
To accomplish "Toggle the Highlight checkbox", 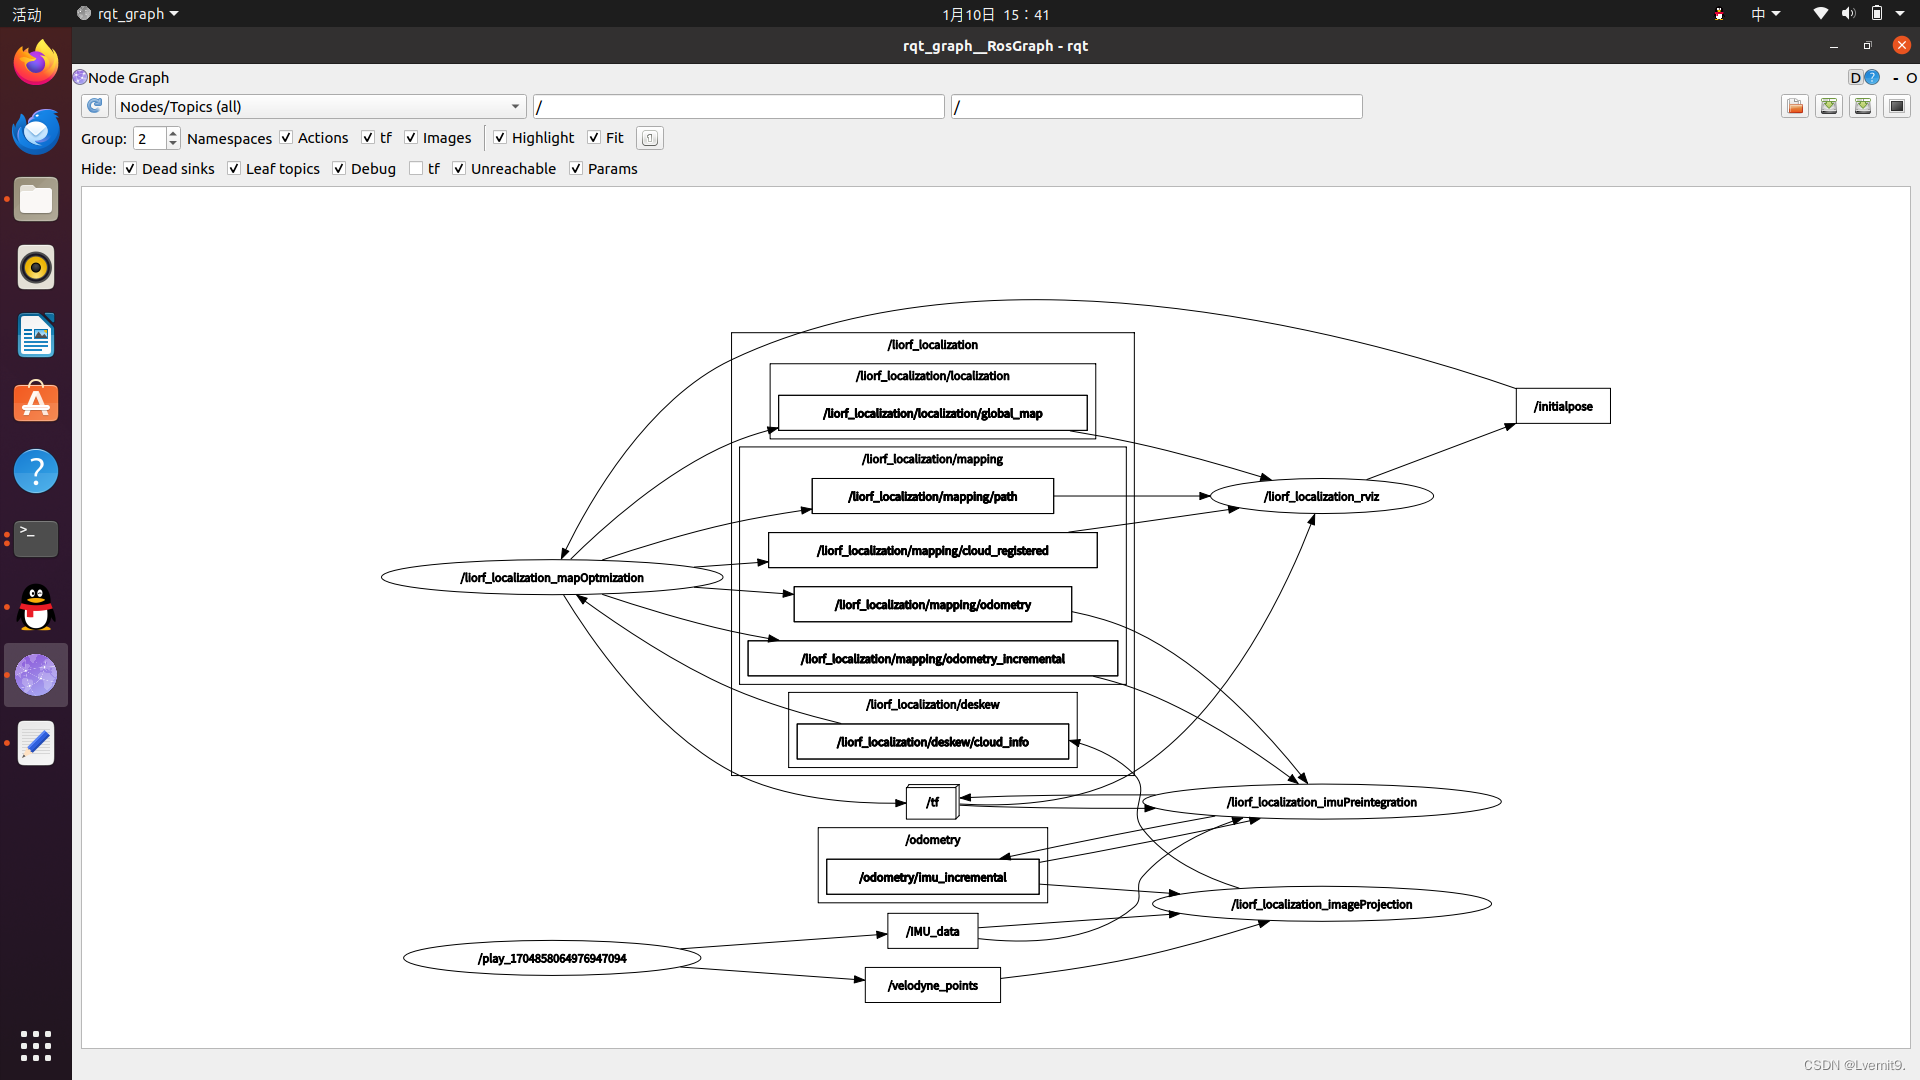I will click(500, 138).
